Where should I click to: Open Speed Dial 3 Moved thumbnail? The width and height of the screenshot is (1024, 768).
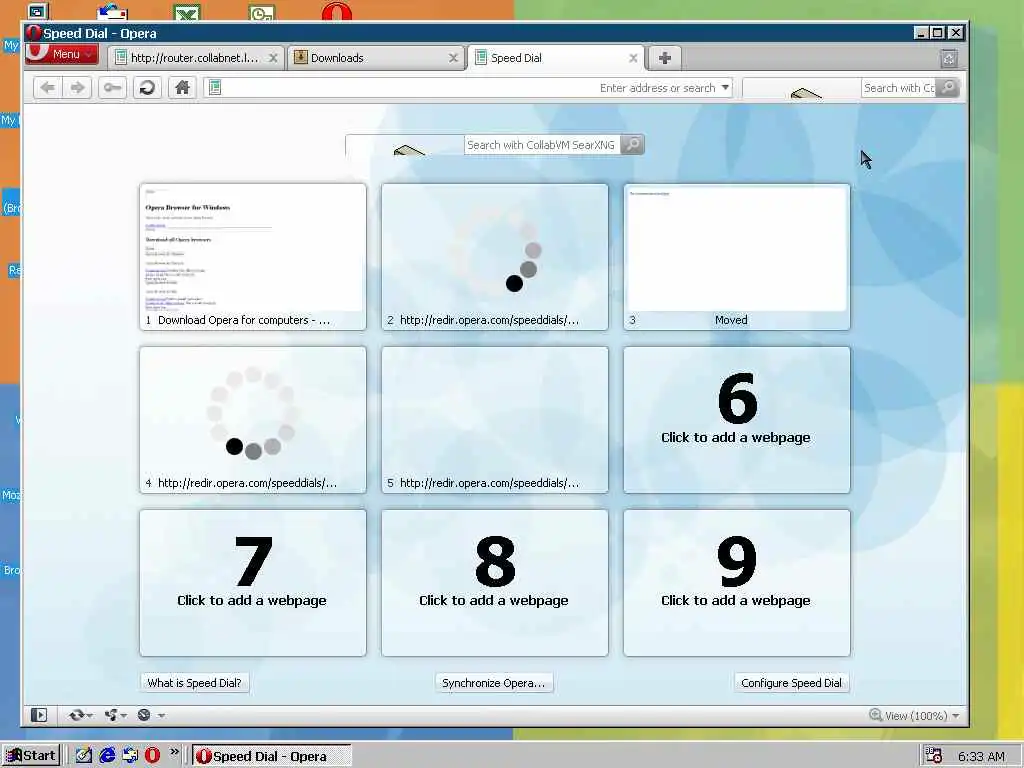point(737,257)
